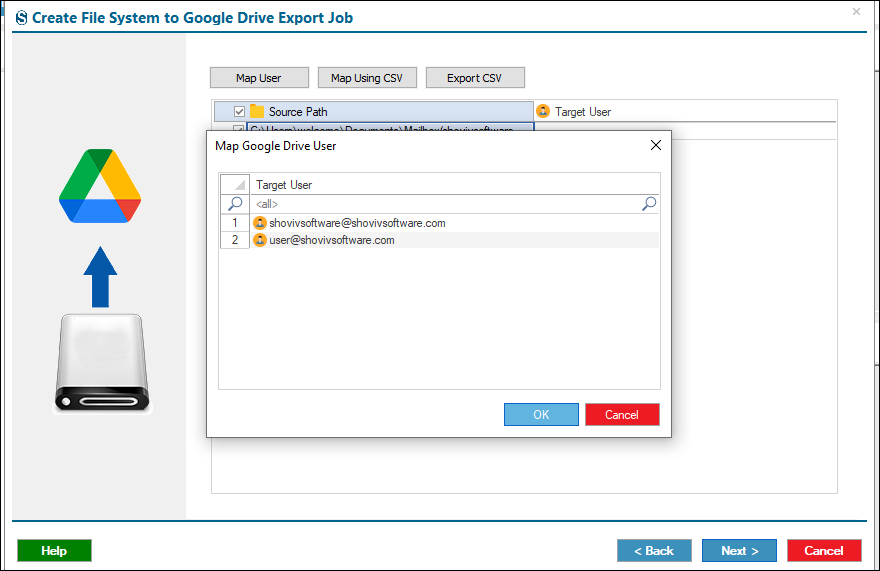The height and width of the screenshot is (571, 880).
Task: Proceed with the Next button
Action: tap(739, 550)
